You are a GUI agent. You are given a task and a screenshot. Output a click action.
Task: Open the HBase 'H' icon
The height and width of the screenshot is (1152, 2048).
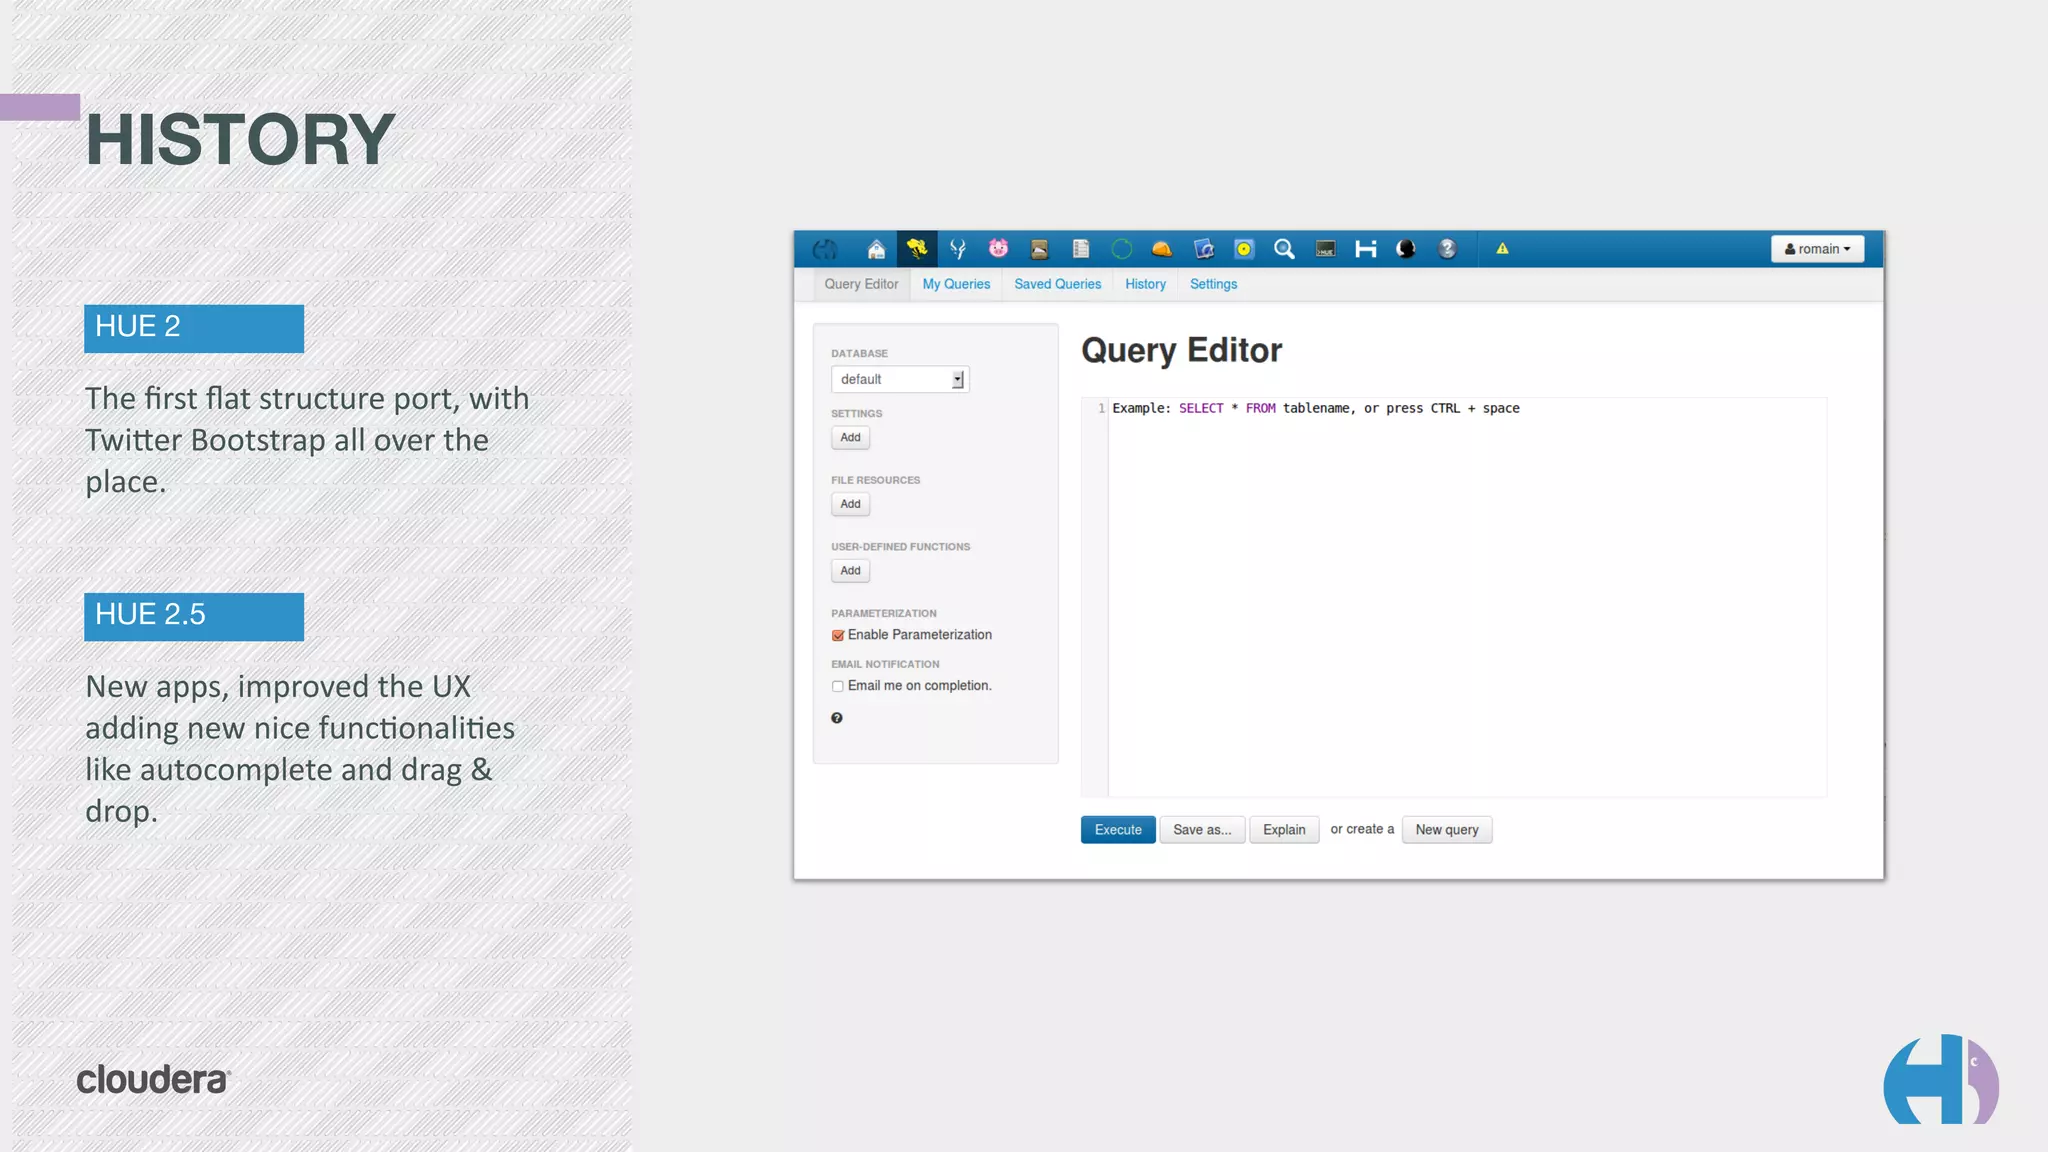(x=1366, y=249)
